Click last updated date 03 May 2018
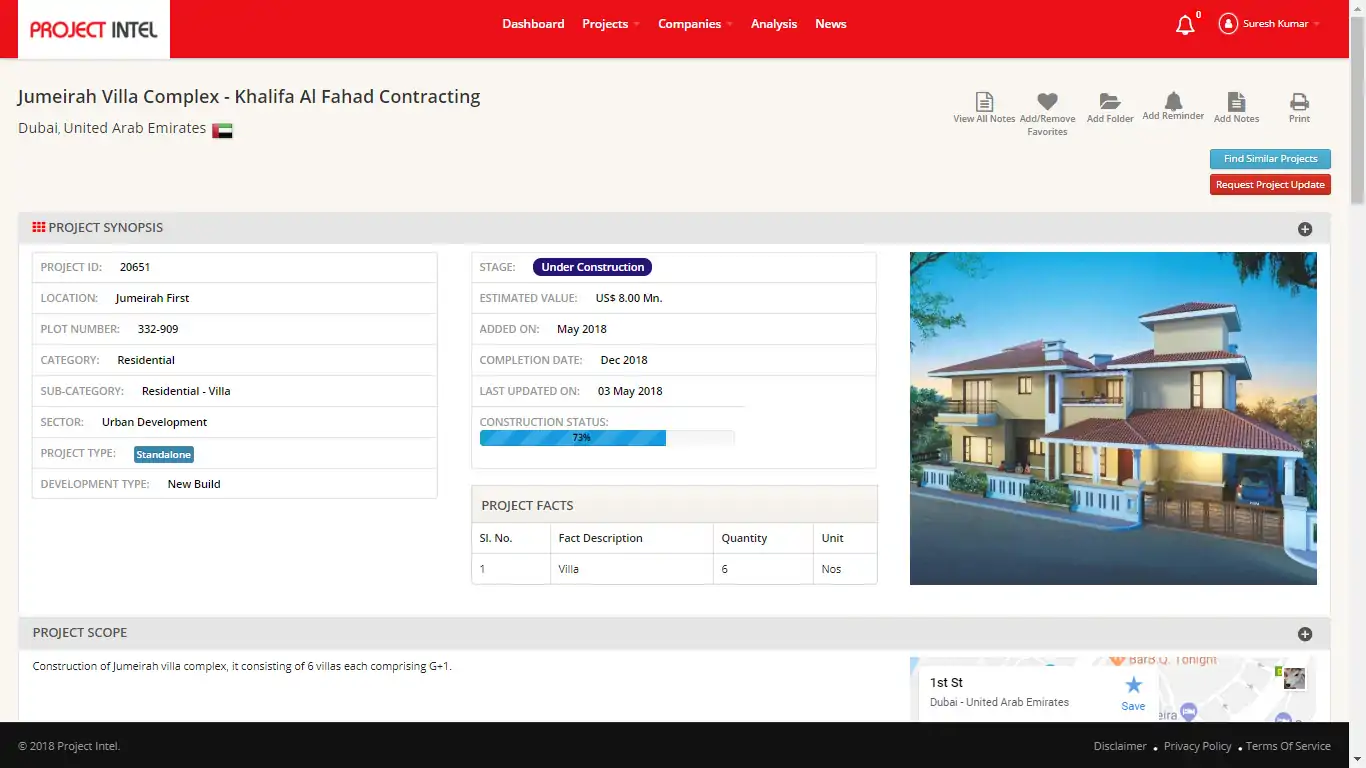Image resolution: width=1366 pixels, height=768 pixels. pos(630,391)
